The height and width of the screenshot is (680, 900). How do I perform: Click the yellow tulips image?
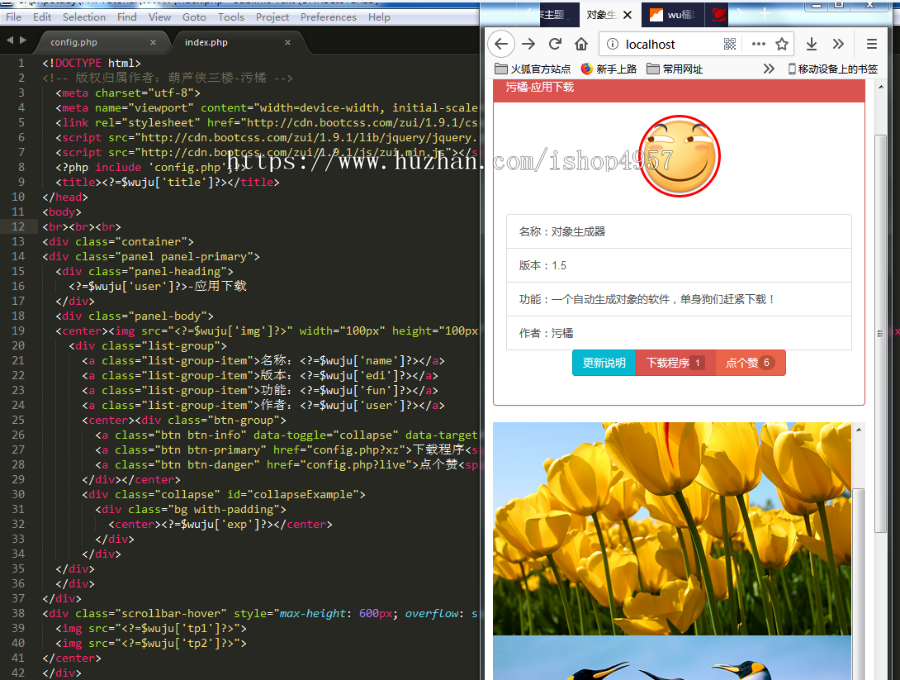(x=672, y=528)
